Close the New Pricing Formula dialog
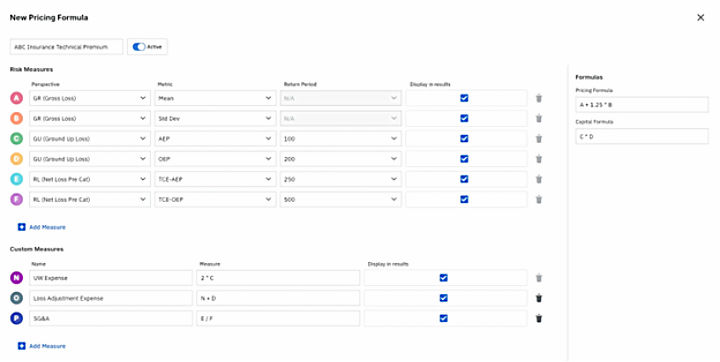This screenshot has height=362, width=720. 700,17
